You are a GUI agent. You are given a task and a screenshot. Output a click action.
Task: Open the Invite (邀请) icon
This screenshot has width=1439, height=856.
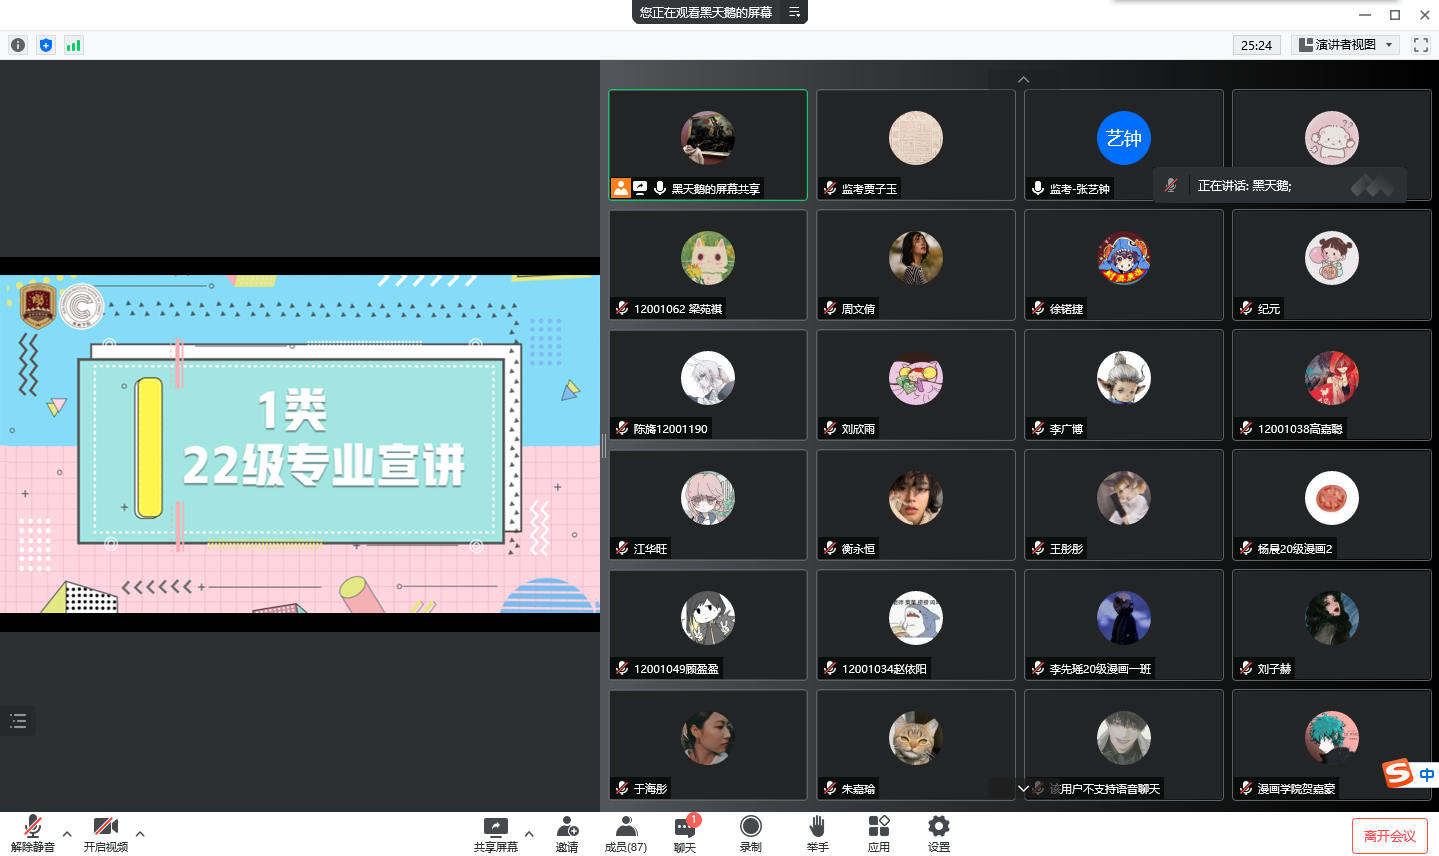(x=567, y=833)
